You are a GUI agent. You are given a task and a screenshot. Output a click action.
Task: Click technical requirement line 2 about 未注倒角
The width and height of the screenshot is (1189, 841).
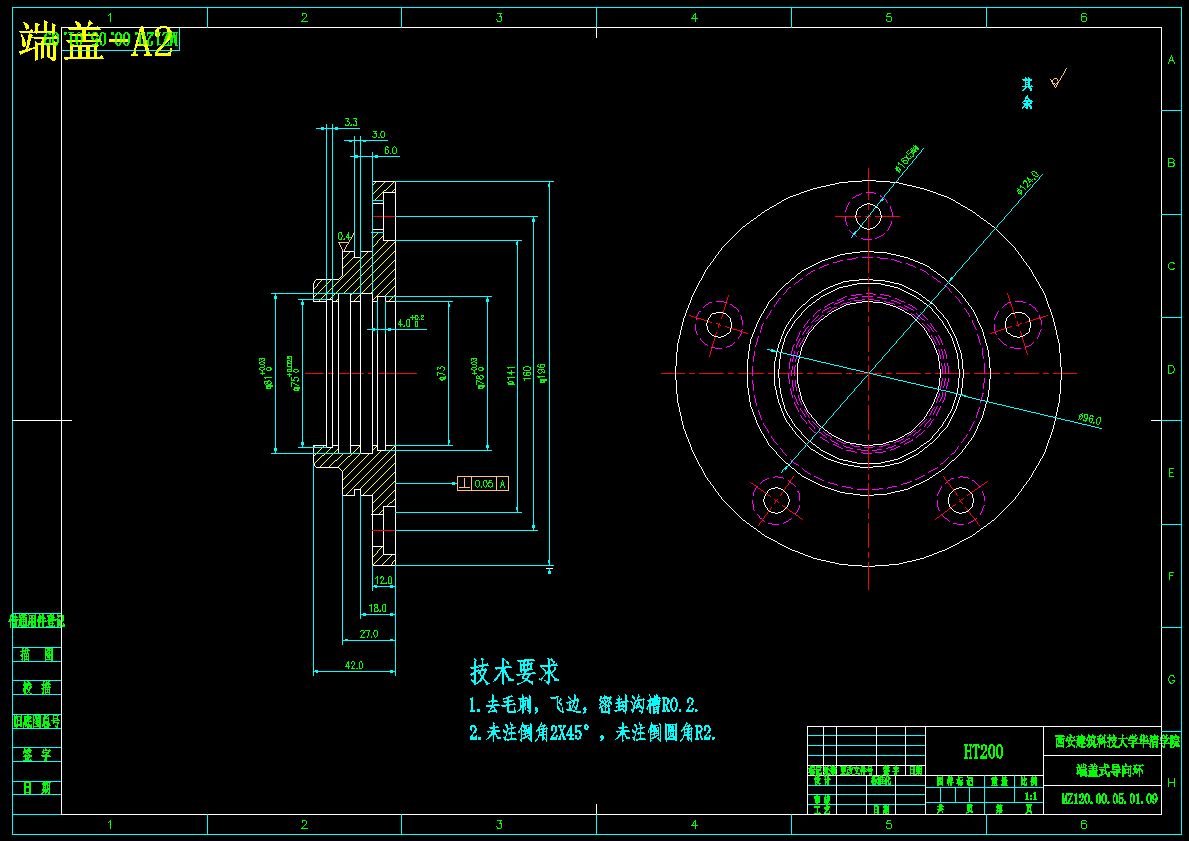592,733
